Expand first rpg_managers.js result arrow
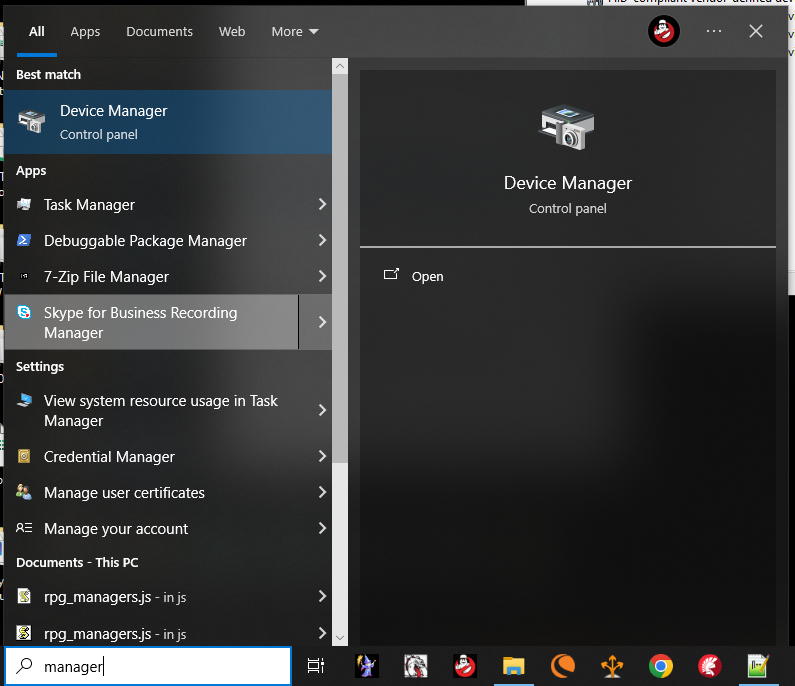 pos(322,596)
